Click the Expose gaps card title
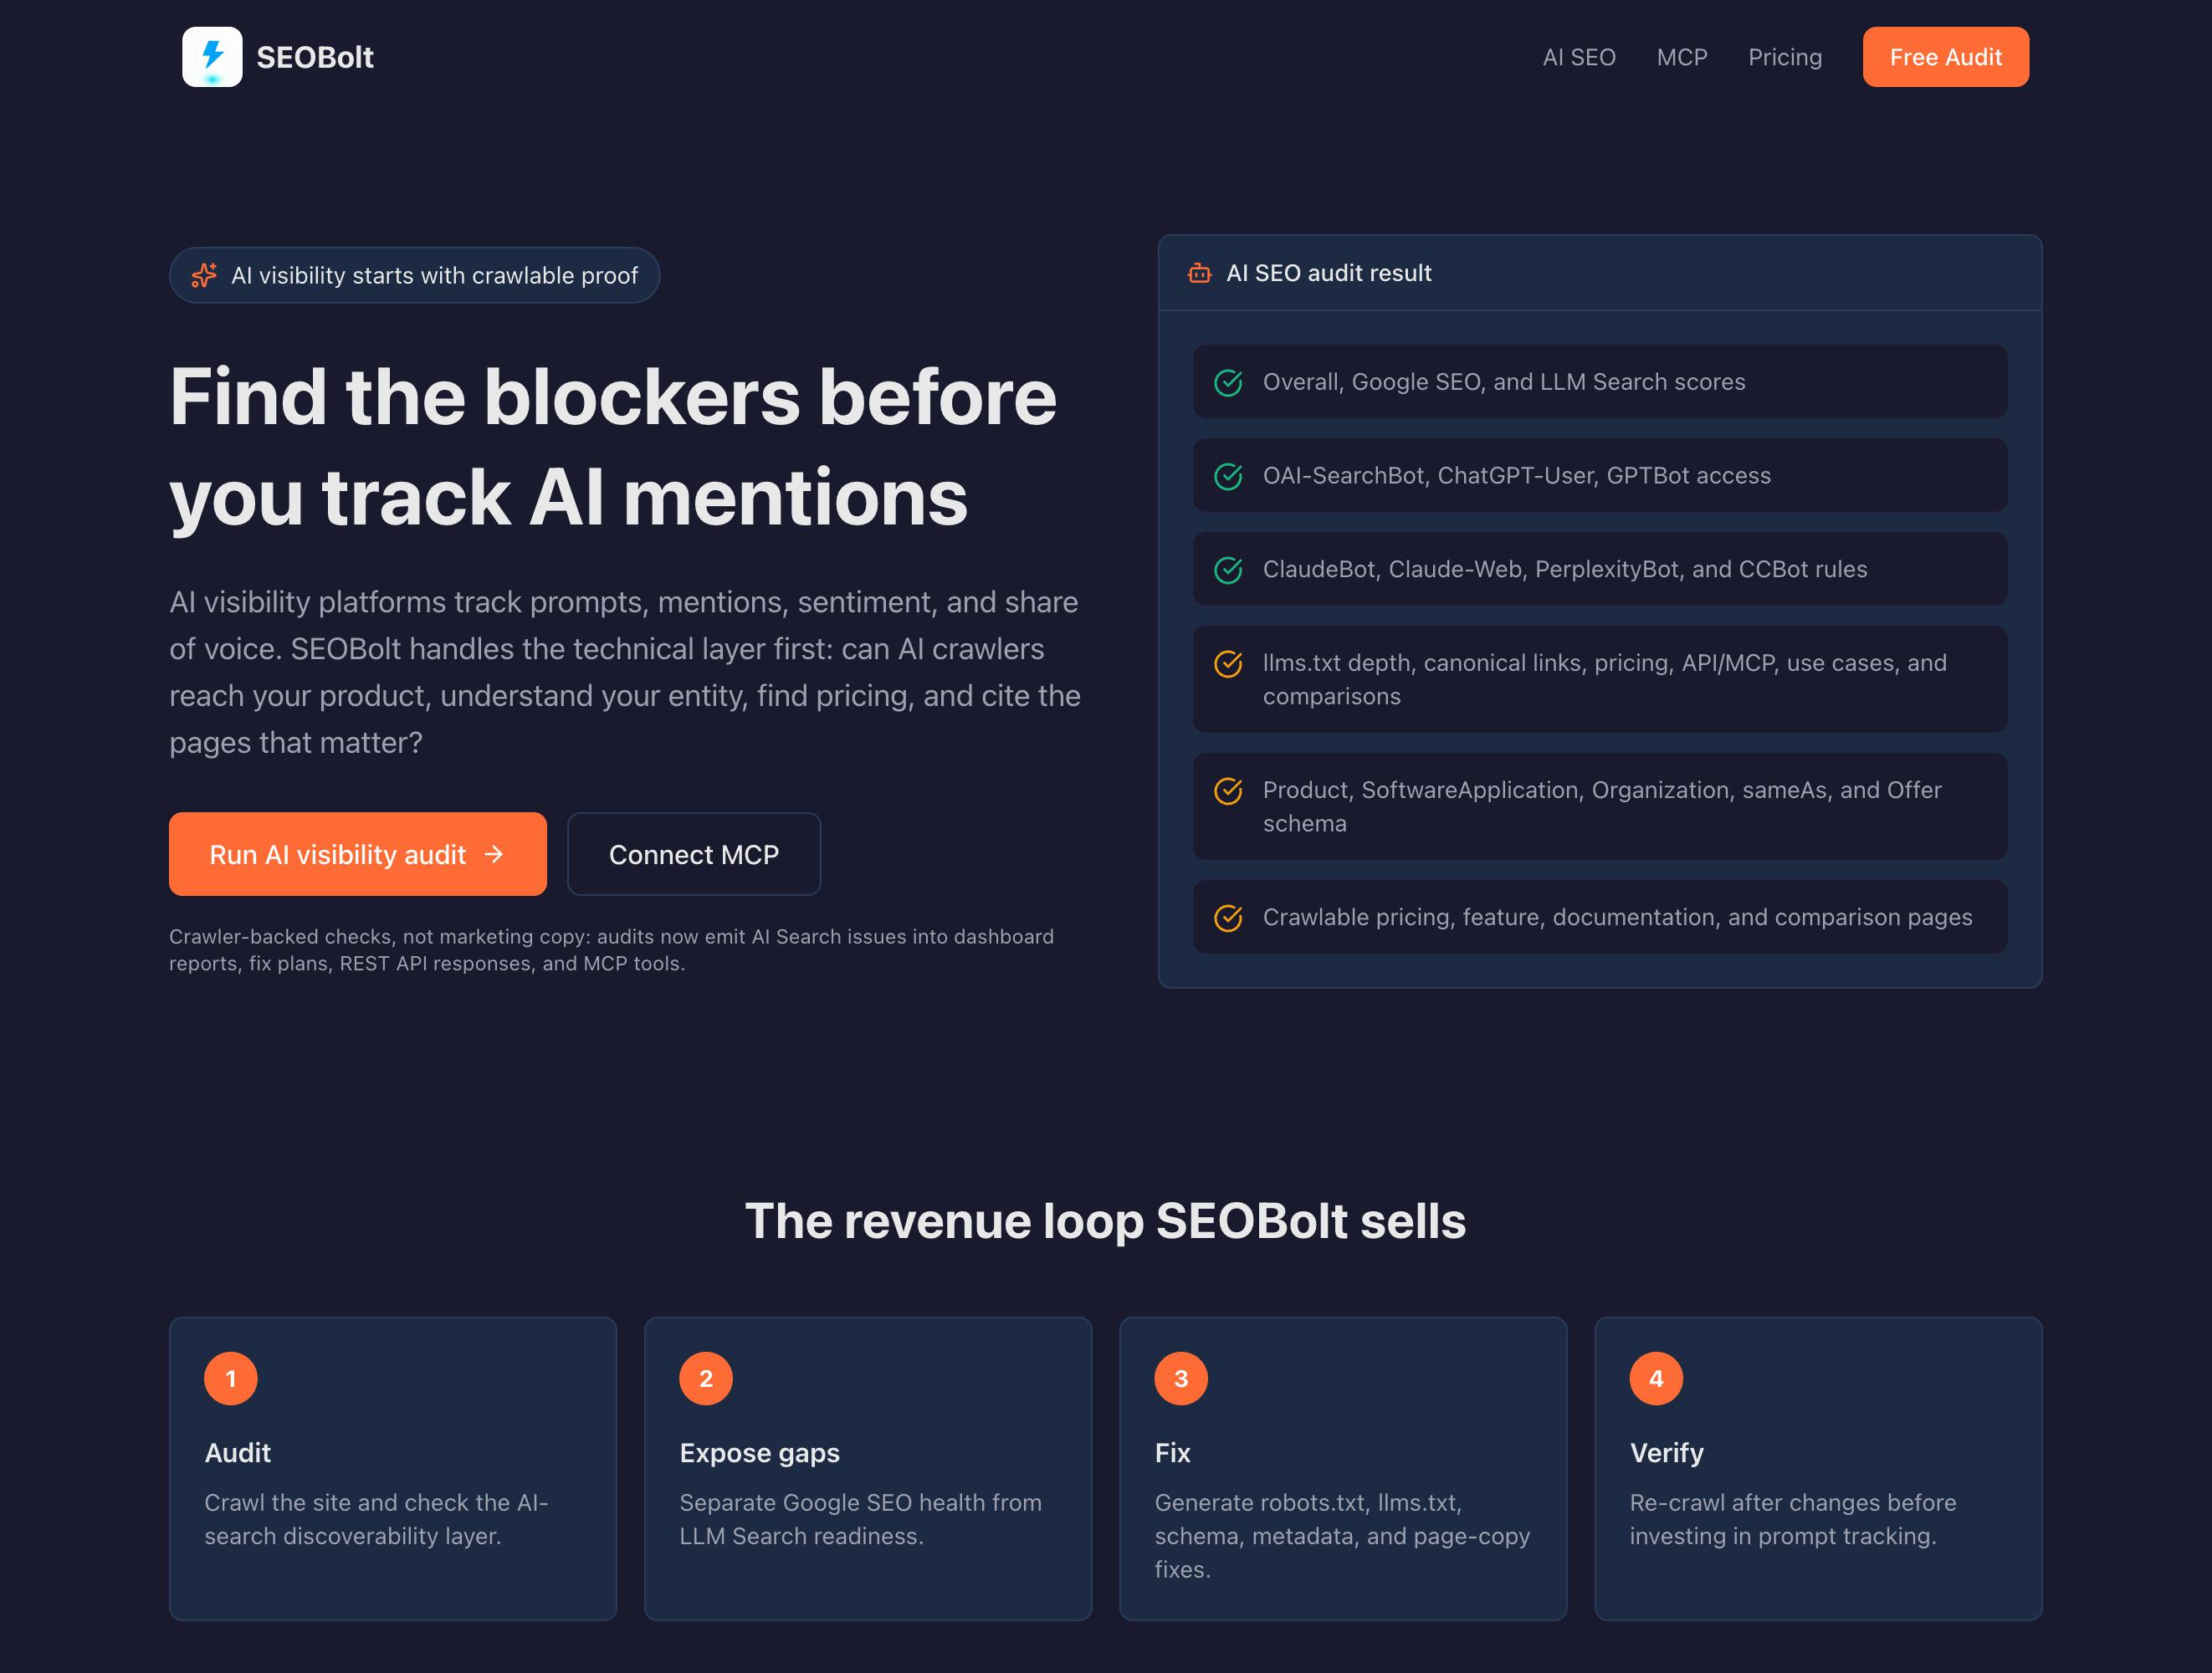This screenshot has width=2212, height=1673. coord(760,1453)
